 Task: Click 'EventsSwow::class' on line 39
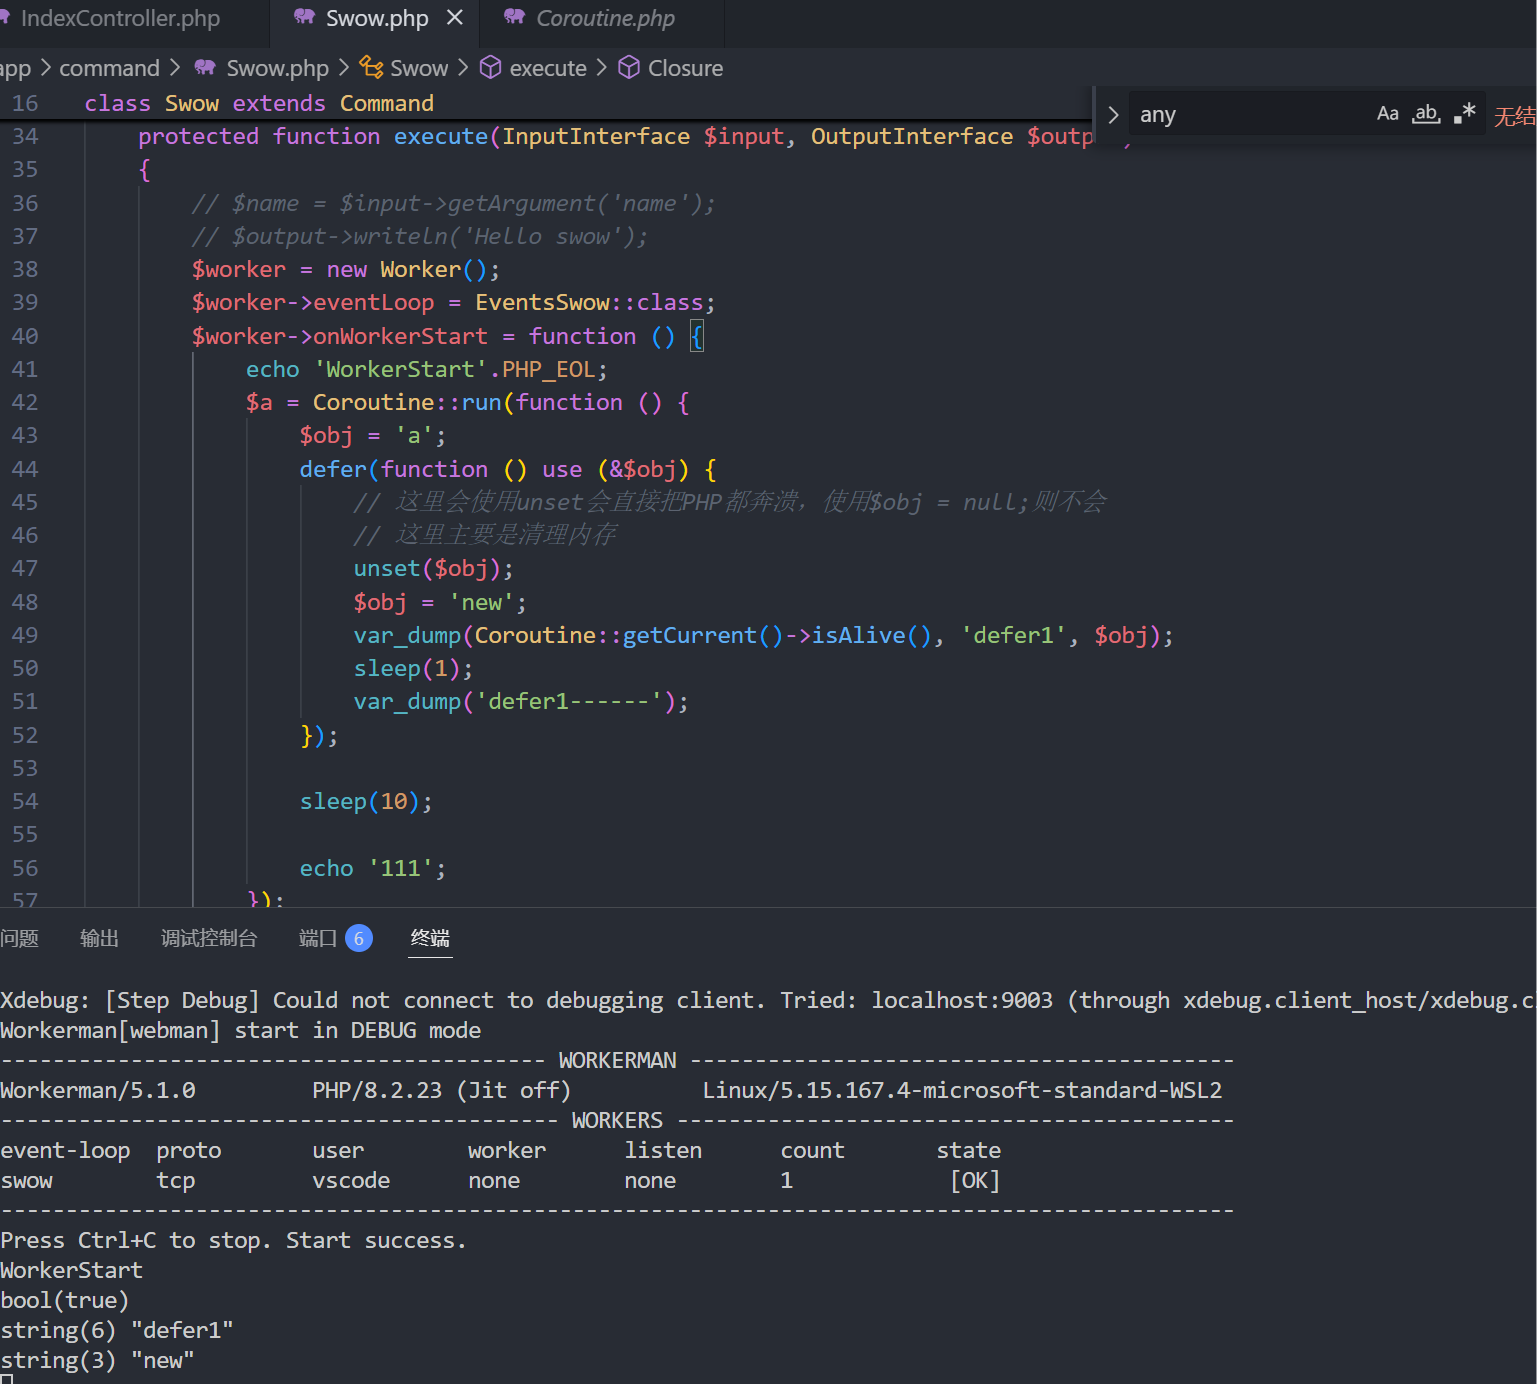point(589,303)
